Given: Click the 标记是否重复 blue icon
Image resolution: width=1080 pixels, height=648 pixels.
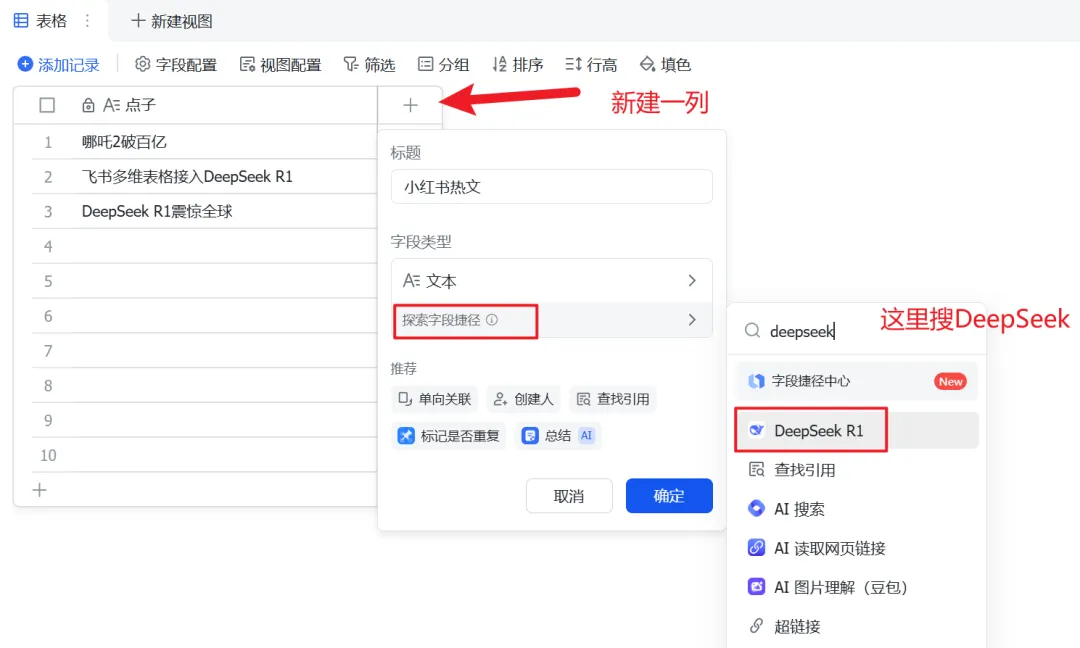Looking at the screenshot, I should [406, 436].
